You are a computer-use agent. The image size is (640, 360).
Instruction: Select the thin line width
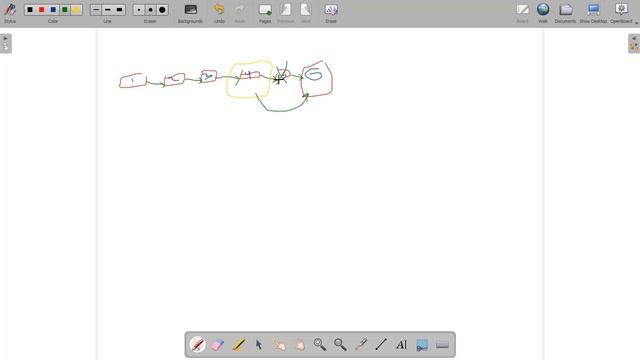(96, 9)
